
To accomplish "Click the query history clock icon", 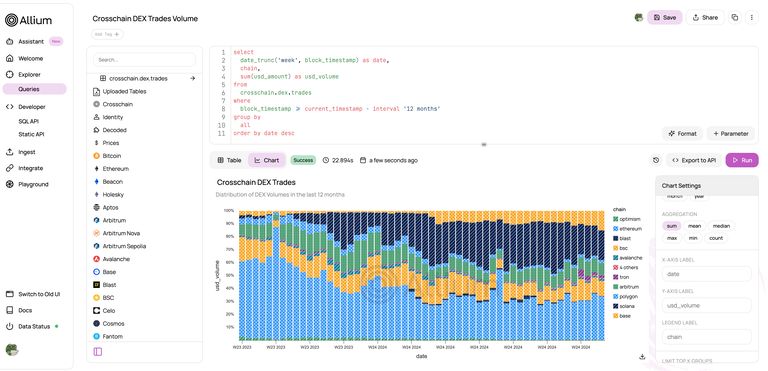I will (656, 160).
